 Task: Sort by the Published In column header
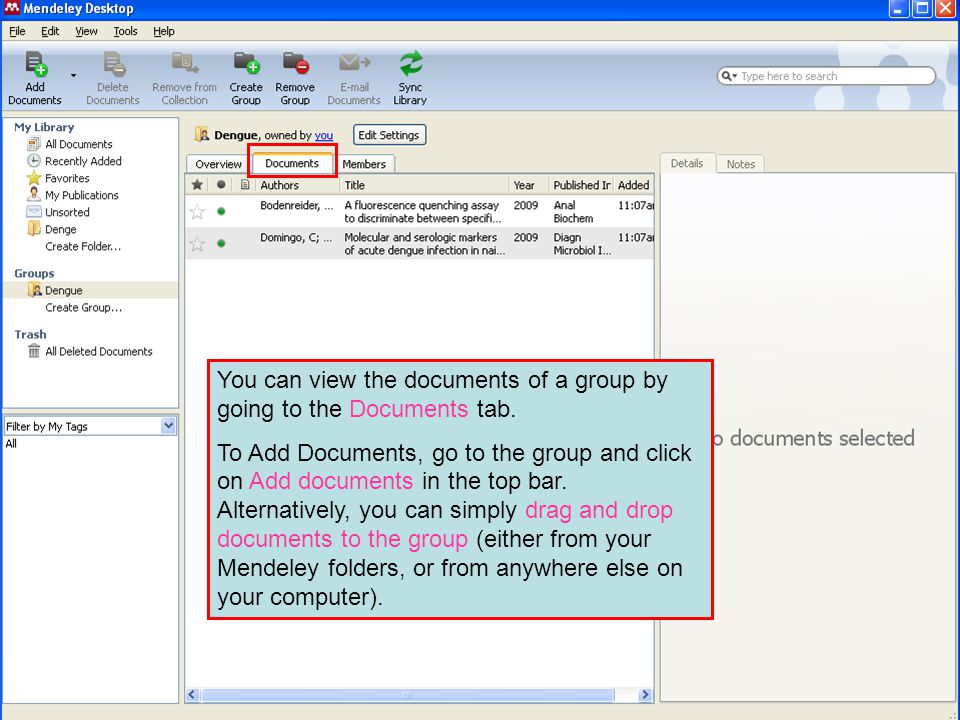point(582,185)
